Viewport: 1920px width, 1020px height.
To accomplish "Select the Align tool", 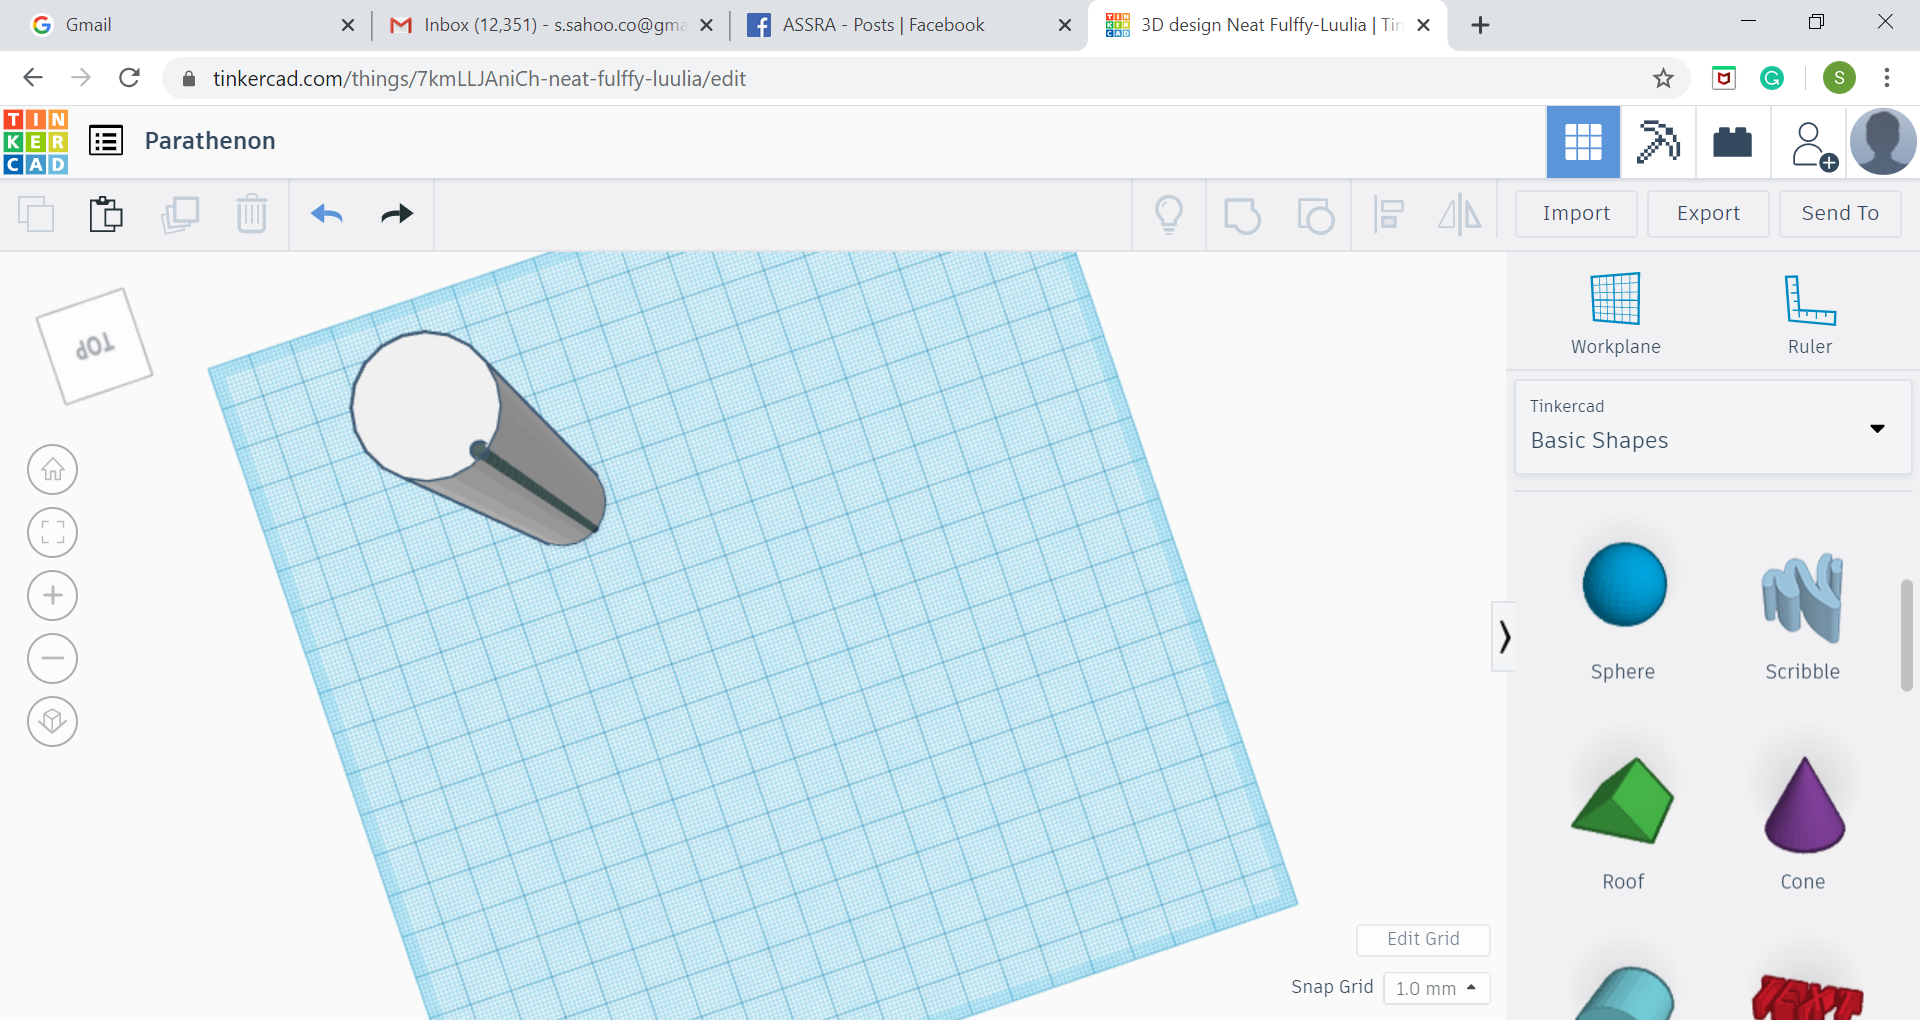I will point(1389,214).
